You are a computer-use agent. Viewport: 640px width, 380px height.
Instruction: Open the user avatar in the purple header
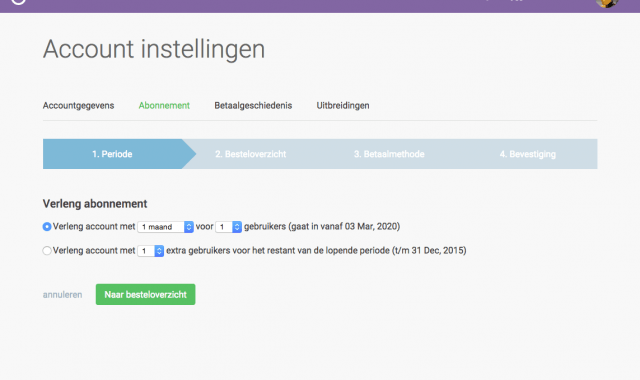click(607, 3)
